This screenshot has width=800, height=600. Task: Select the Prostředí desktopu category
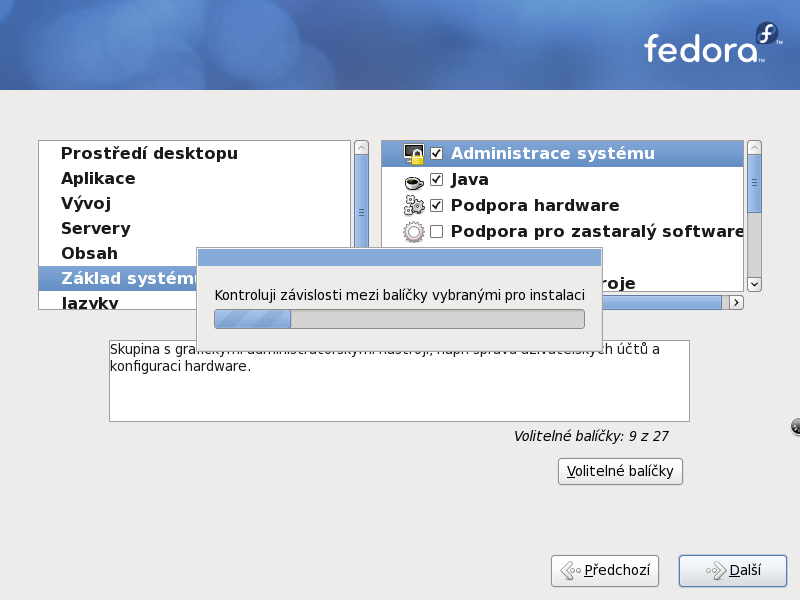tap(194, 153)
